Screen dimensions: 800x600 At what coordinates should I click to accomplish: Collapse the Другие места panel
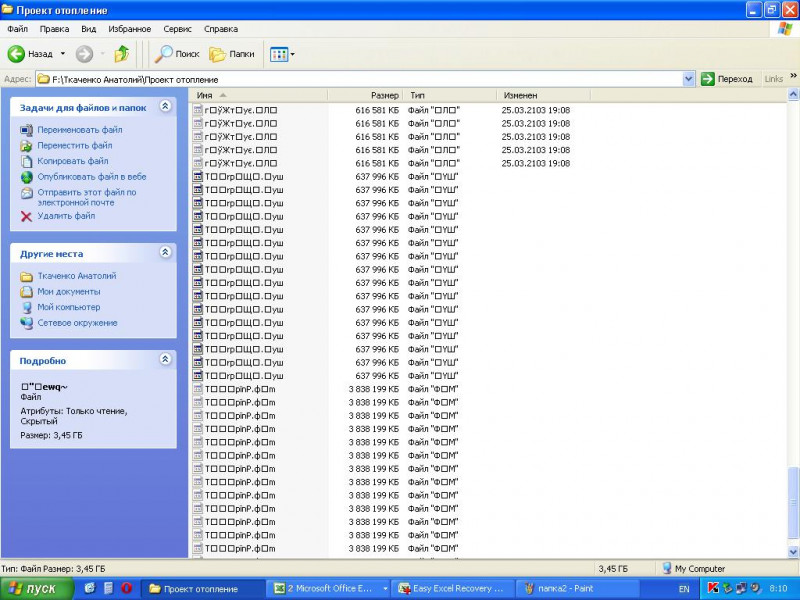click(x=165, y=252)
